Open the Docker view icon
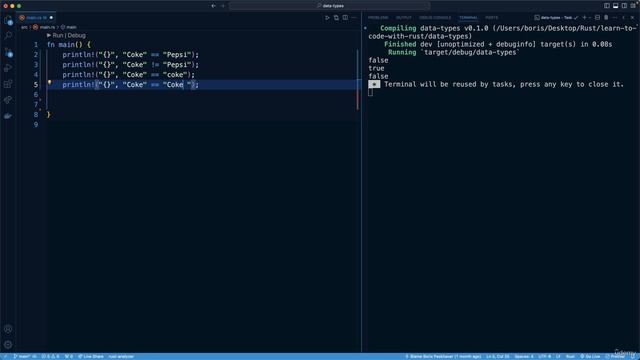The width and height of the screenshot is (640, 360). pos(8,116)
